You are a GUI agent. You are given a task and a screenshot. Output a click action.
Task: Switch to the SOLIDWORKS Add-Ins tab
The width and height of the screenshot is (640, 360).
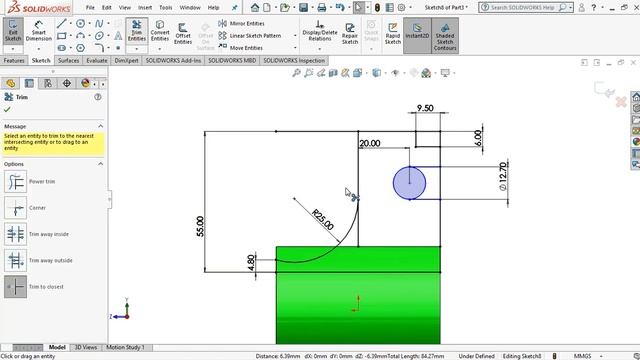click(x=173, y=60)
